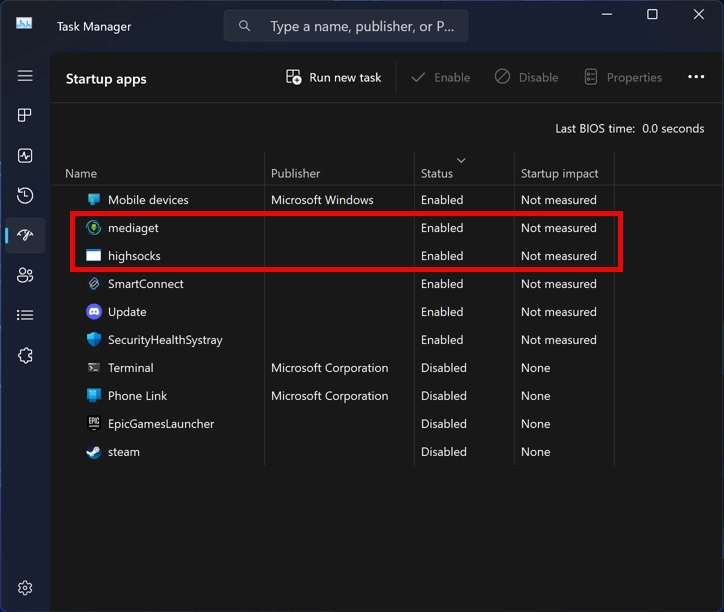Open the hamburger navigation menu
The width and height of the screenshot is (724, 612).
25,75
